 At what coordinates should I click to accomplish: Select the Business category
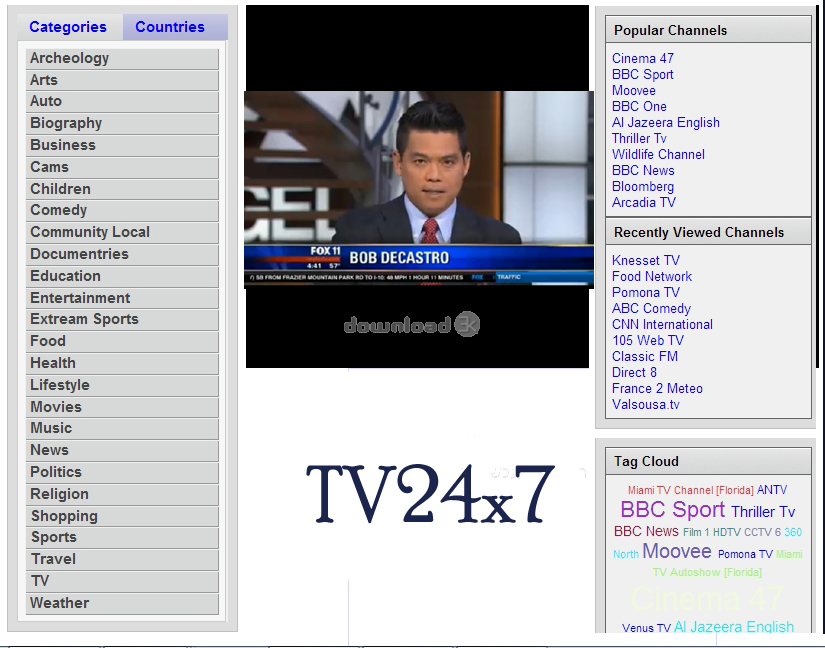tap(122, 145)
